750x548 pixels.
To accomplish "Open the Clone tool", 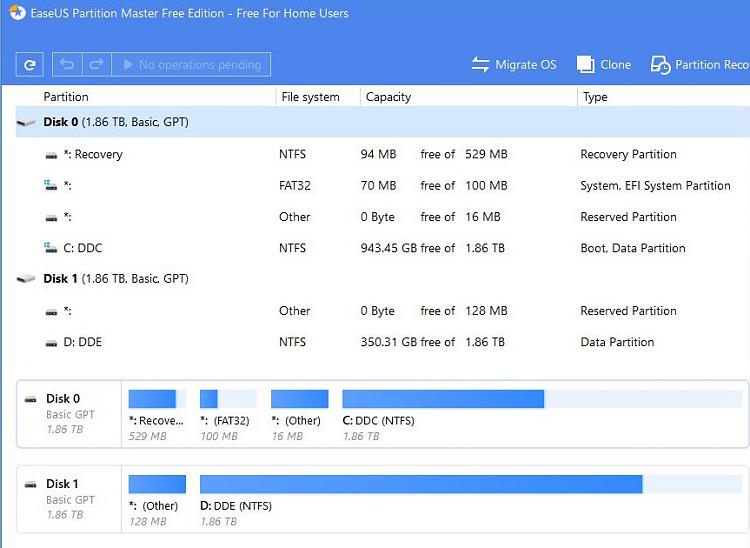I will (x=604, y=65).
